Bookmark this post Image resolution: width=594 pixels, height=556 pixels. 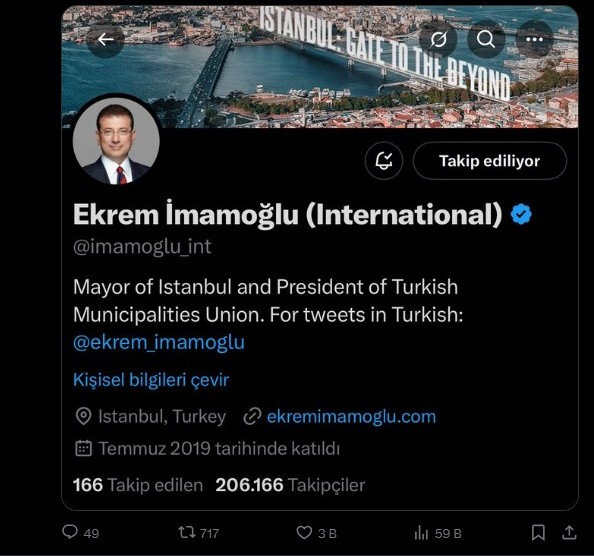click(x=538, y=533)
